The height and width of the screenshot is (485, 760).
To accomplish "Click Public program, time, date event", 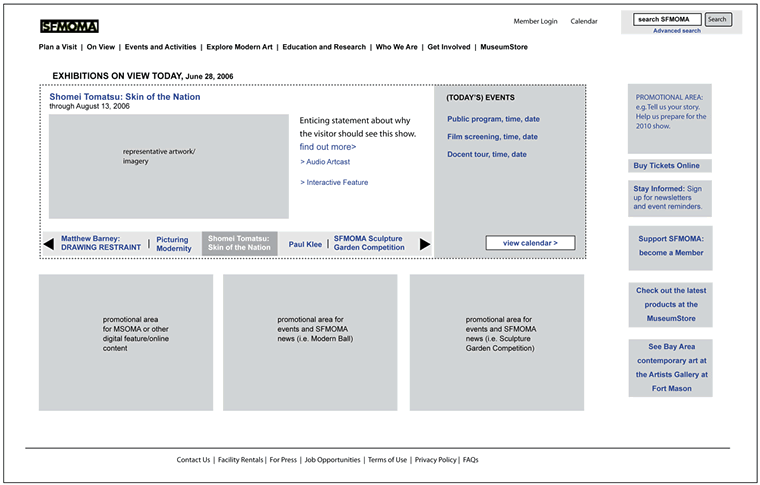I will coord(493,119).
